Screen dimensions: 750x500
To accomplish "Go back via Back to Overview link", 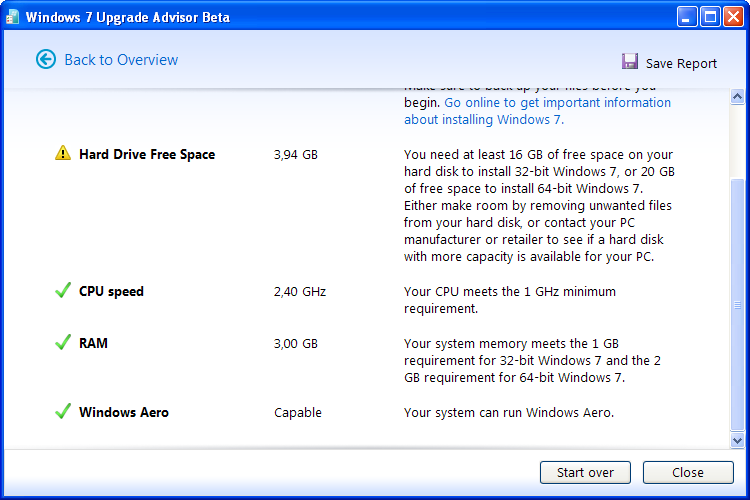I will click(121, 60).
